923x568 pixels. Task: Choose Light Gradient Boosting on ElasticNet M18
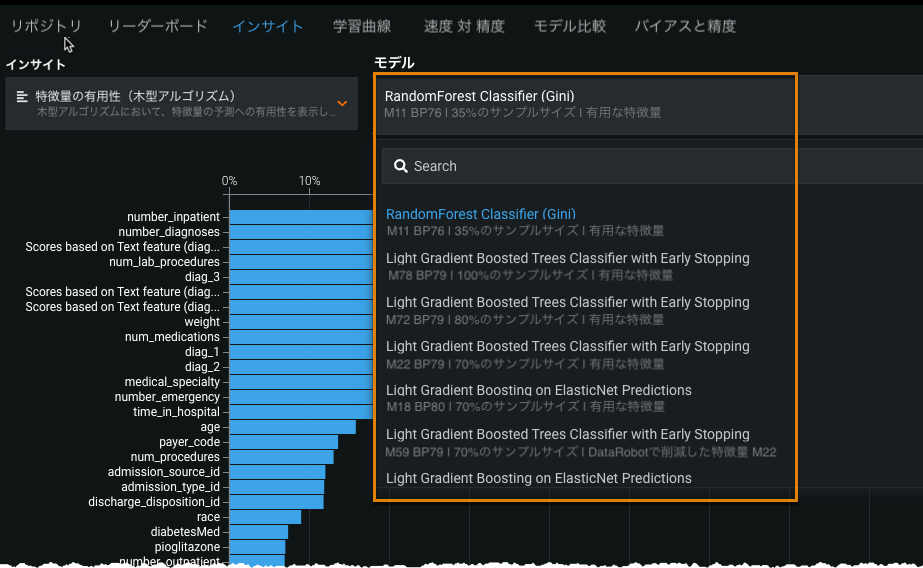click(538, 397)
